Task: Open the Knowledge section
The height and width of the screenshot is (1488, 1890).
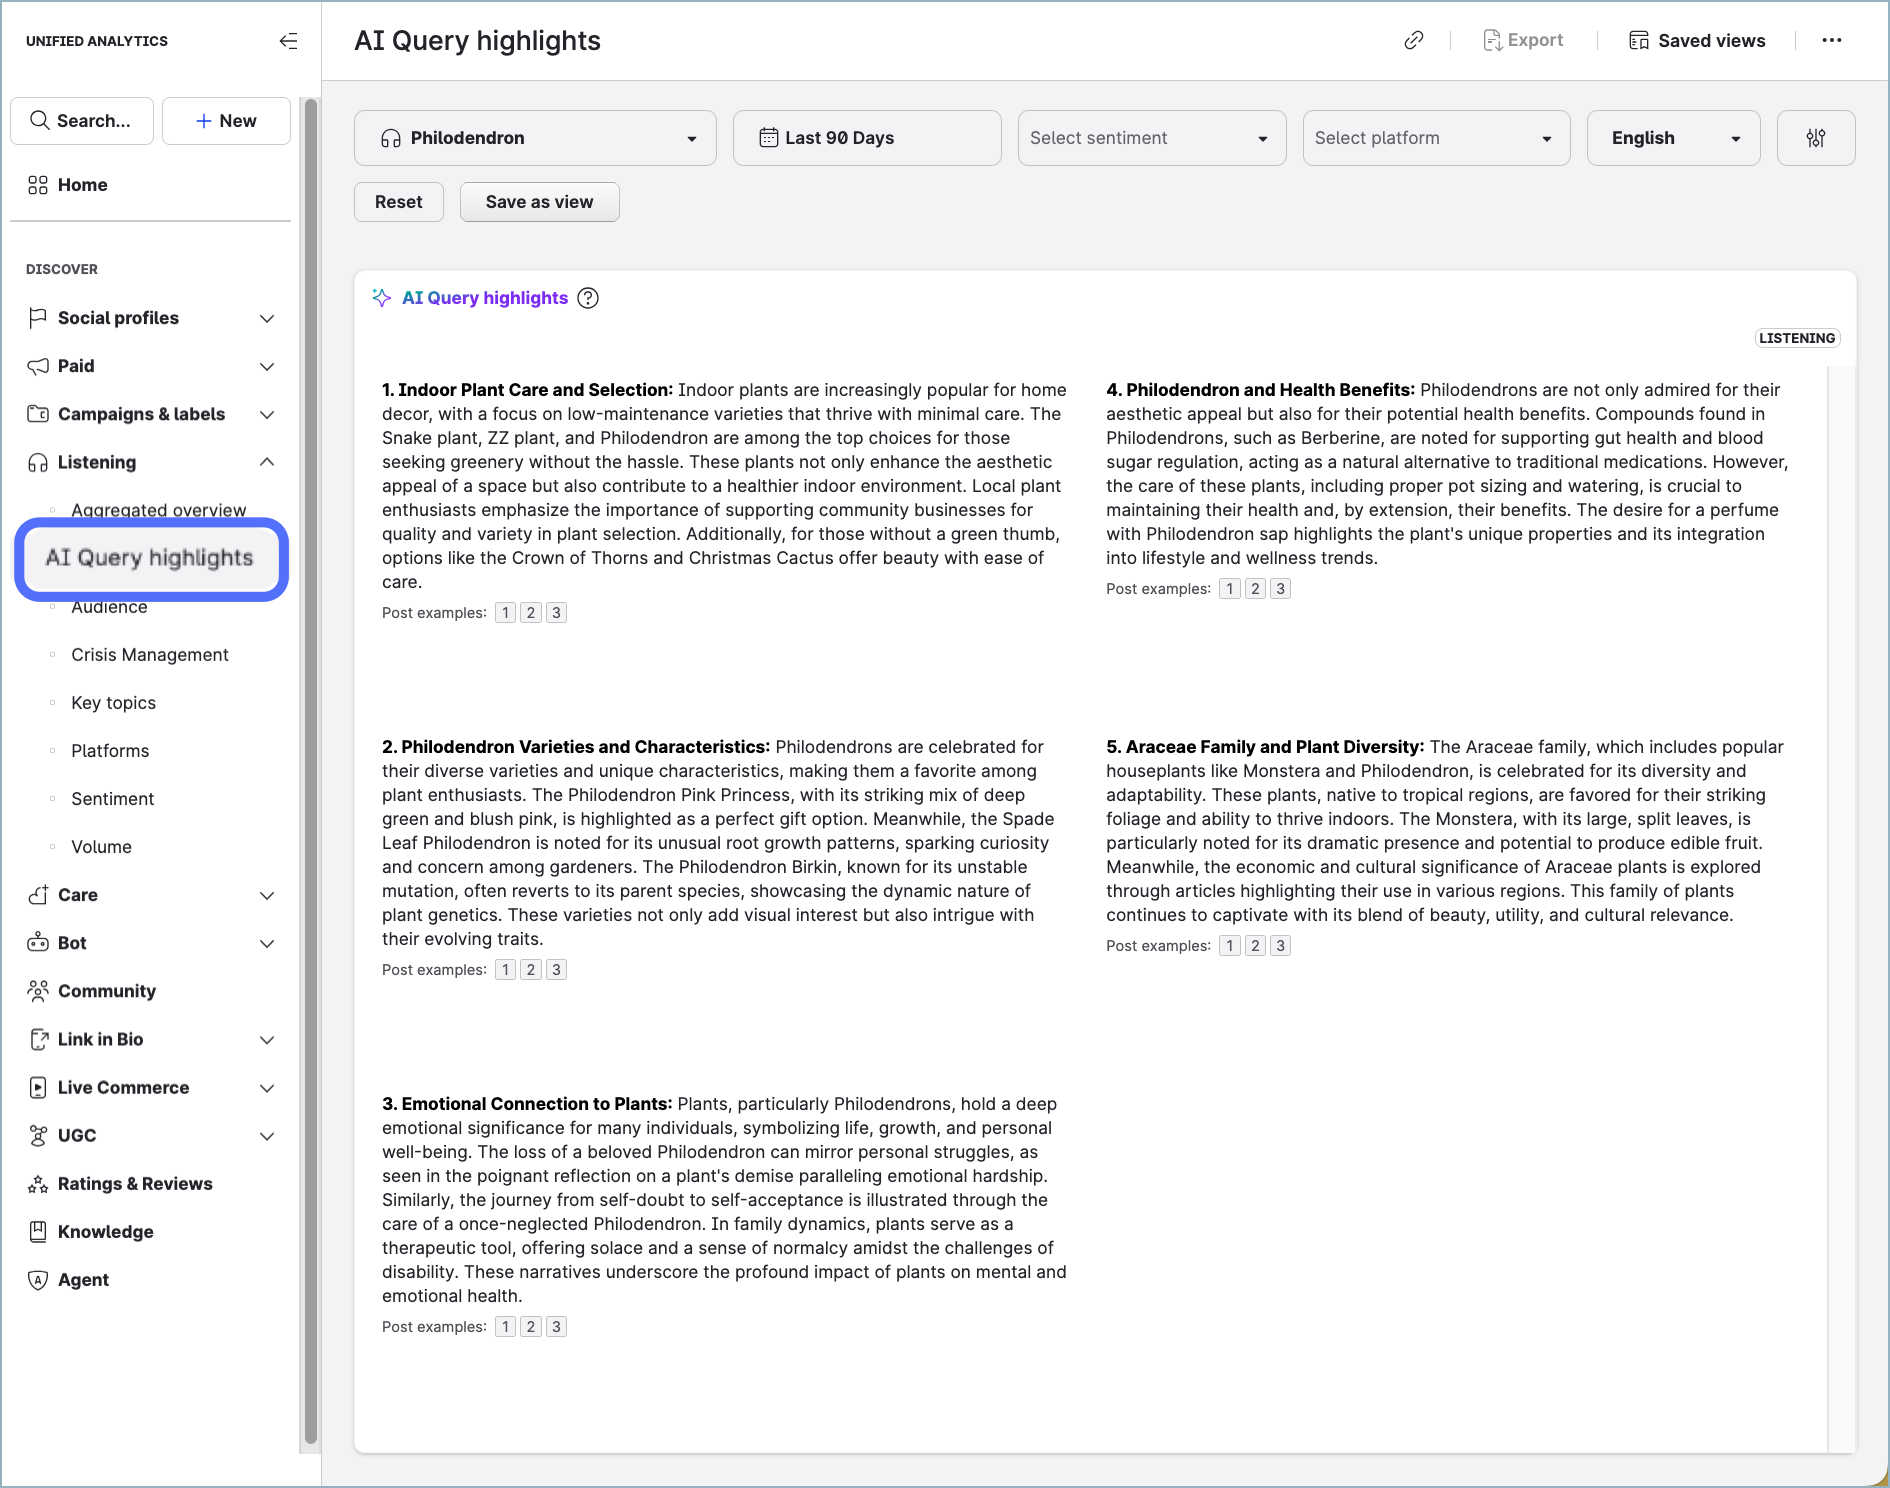Action: point(105,1232)
